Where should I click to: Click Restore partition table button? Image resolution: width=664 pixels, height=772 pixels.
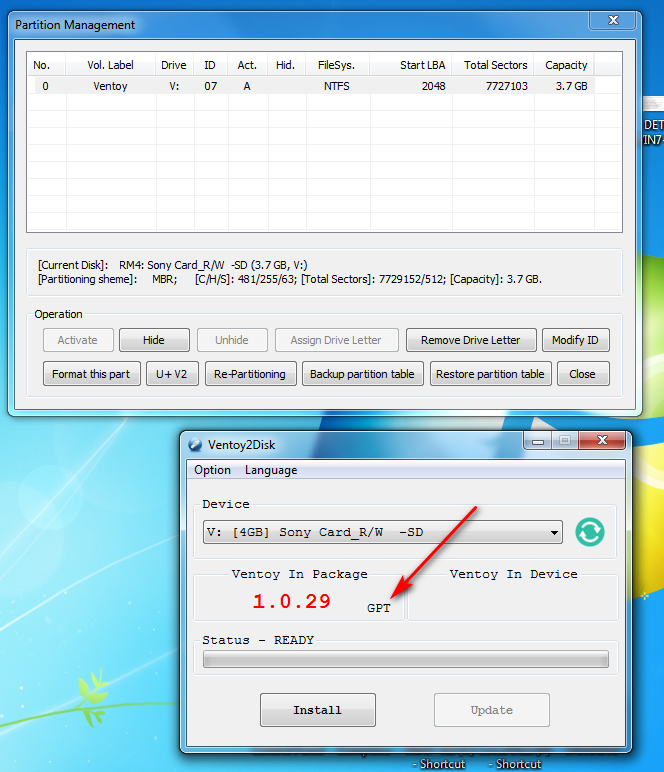(490, 374)
